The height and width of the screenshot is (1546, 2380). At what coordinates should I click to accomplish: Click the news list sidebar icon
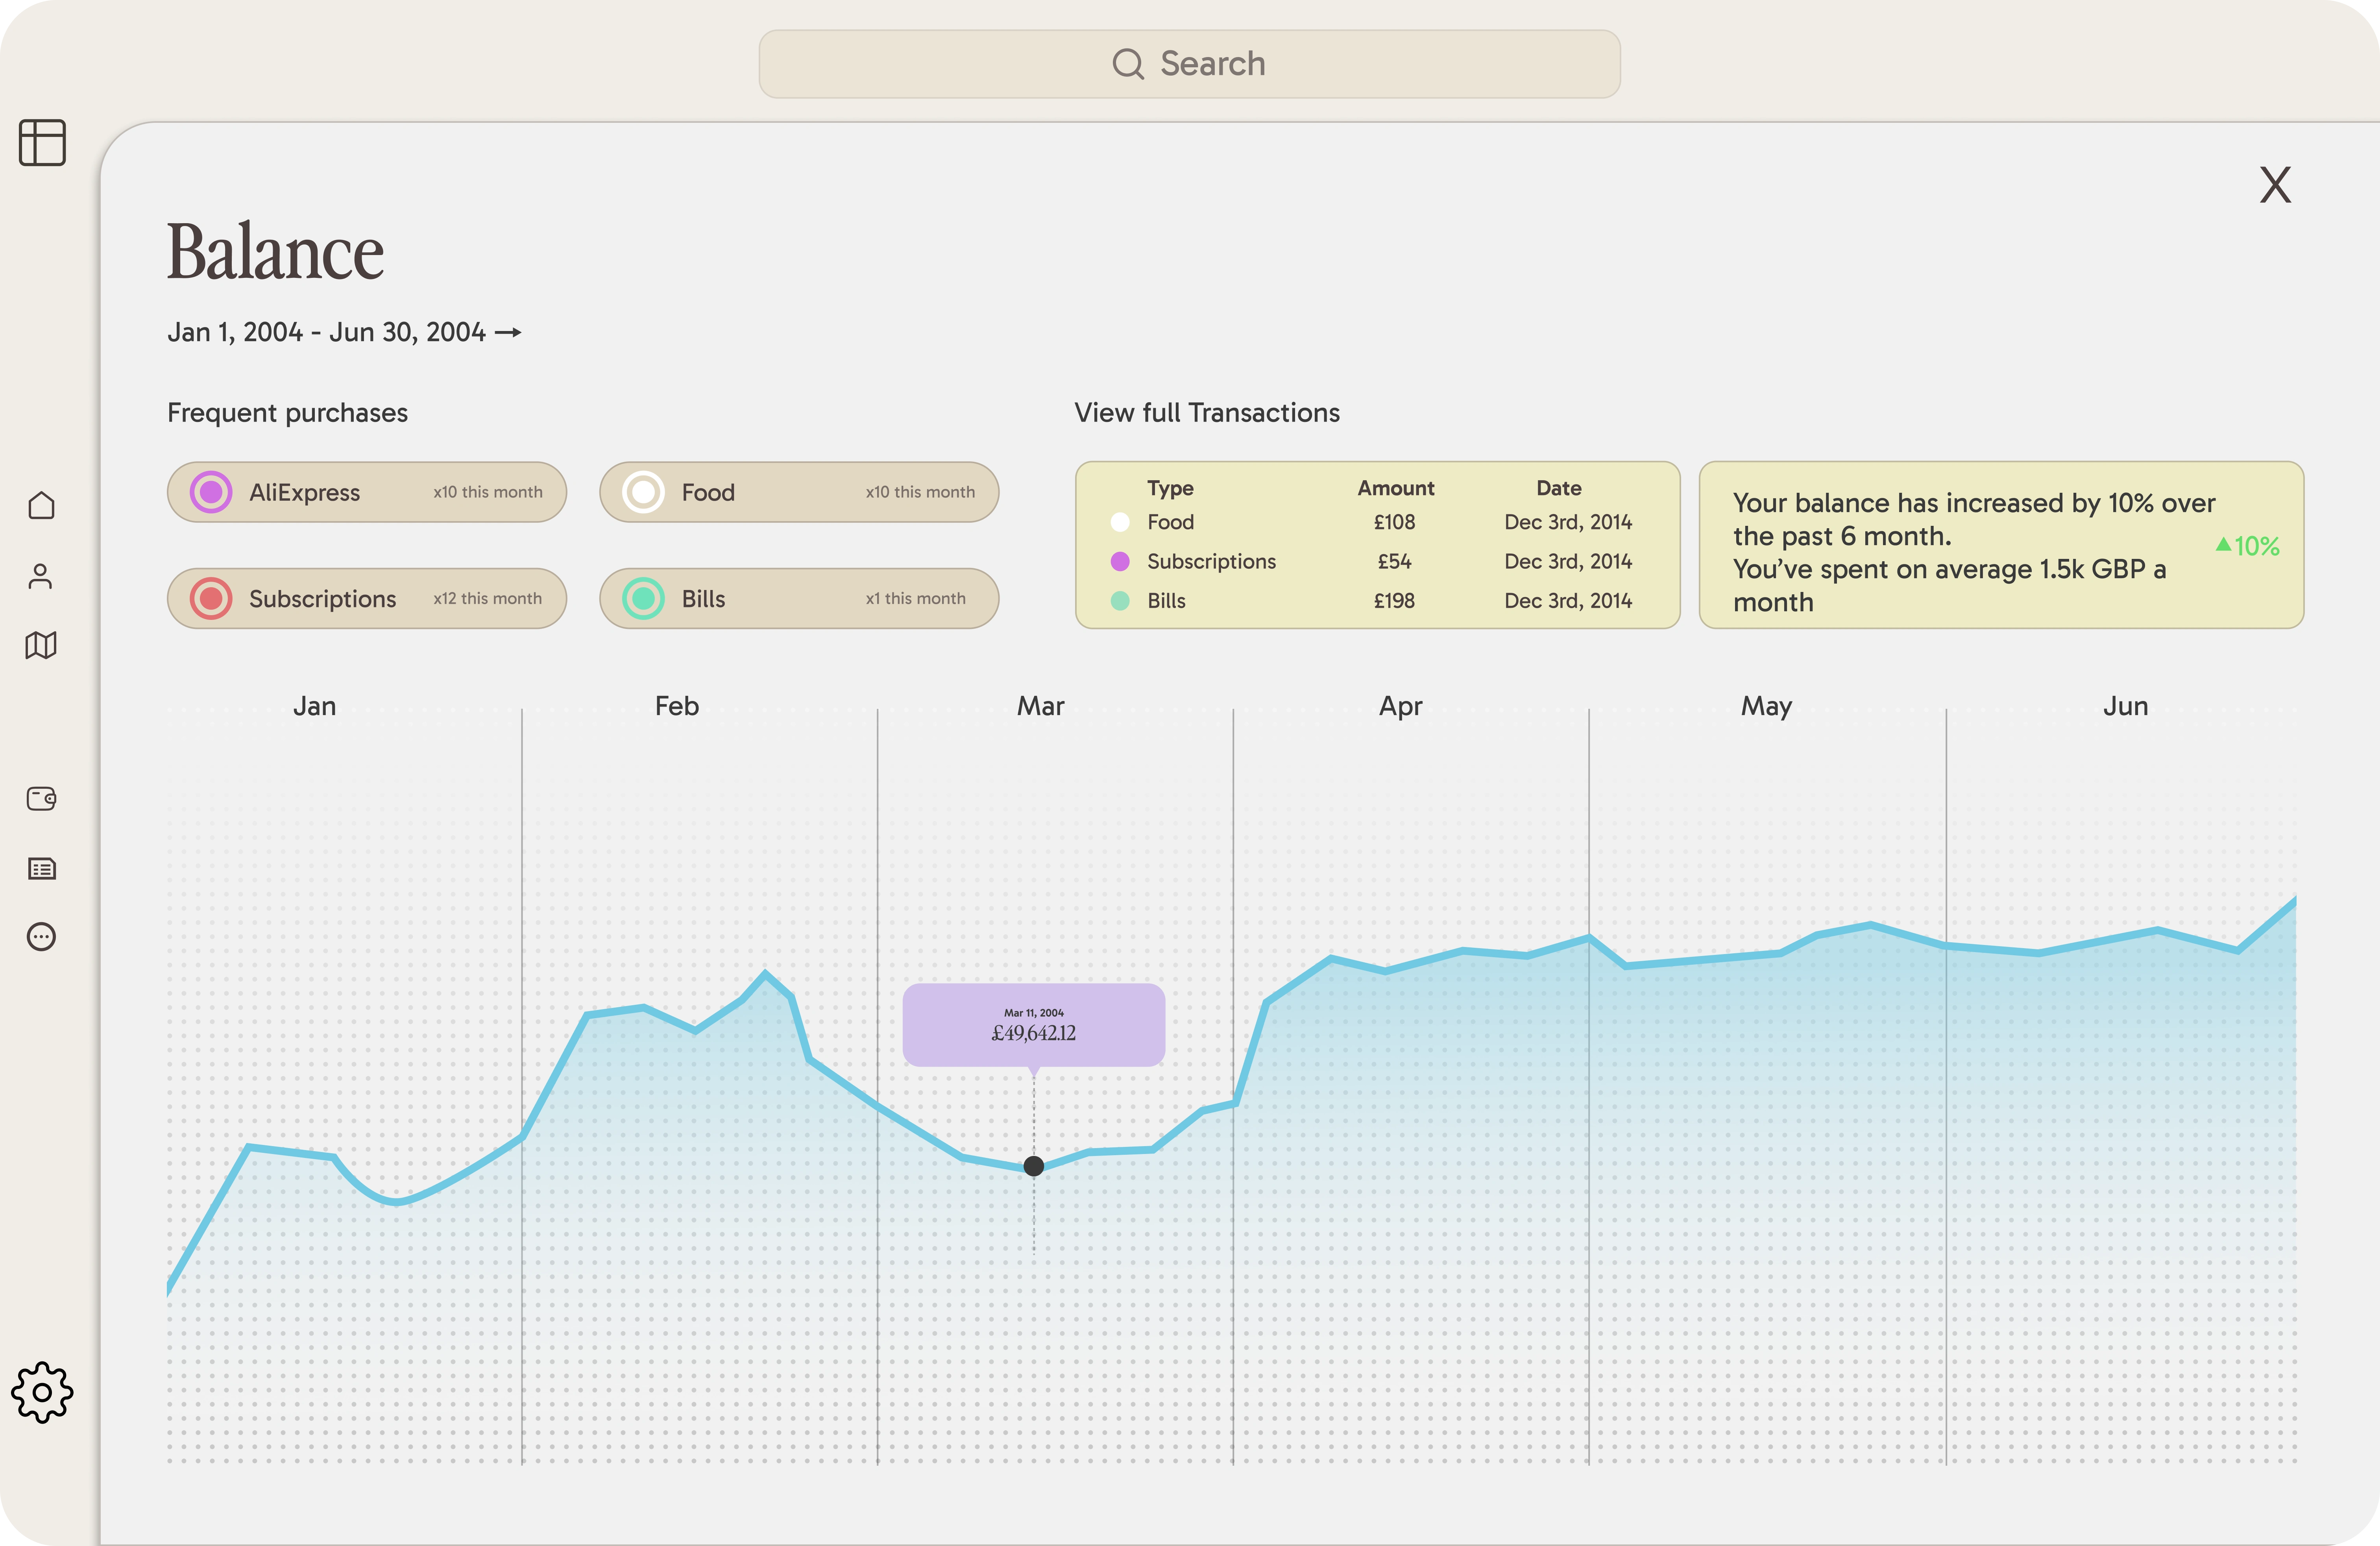coord(41,868)
